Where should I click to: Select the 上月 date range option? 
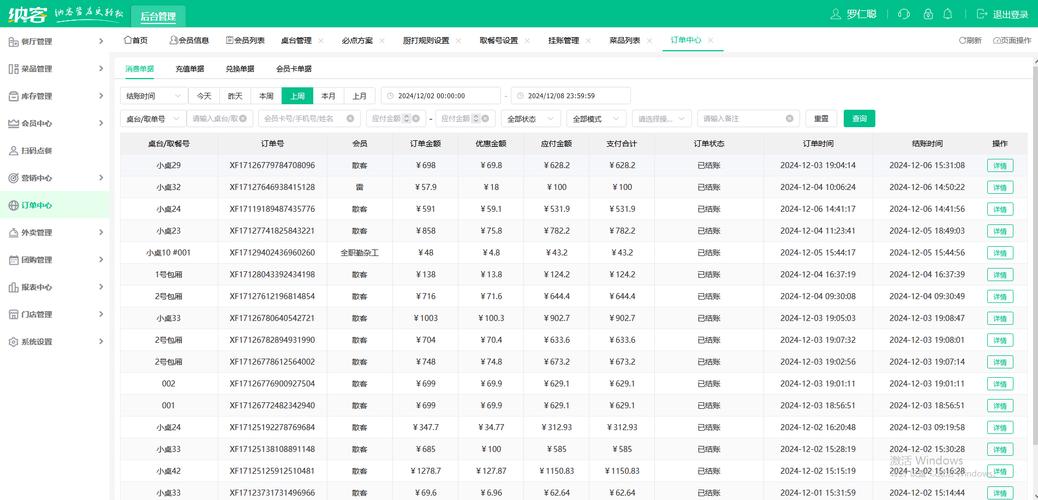(359, 96)
